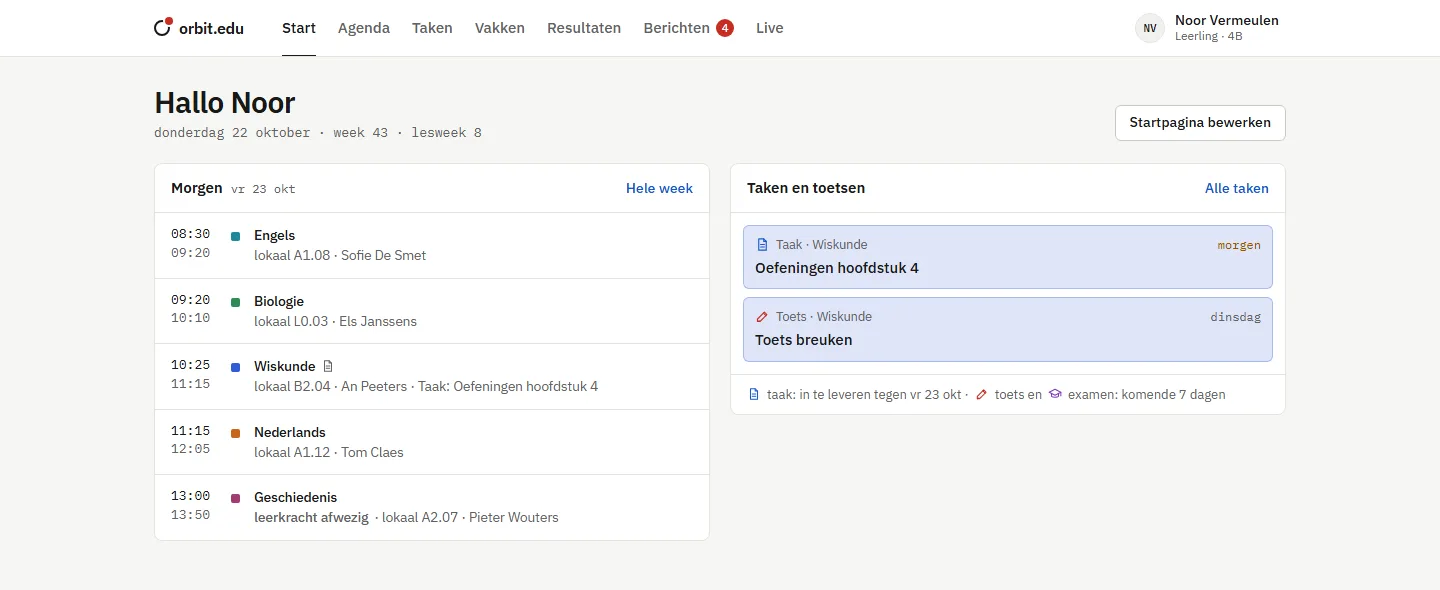The height and width of the screenshot is (590, 1440).
Task: Click the Startpagina bewerken button
Action: [x=1200, y=123]
